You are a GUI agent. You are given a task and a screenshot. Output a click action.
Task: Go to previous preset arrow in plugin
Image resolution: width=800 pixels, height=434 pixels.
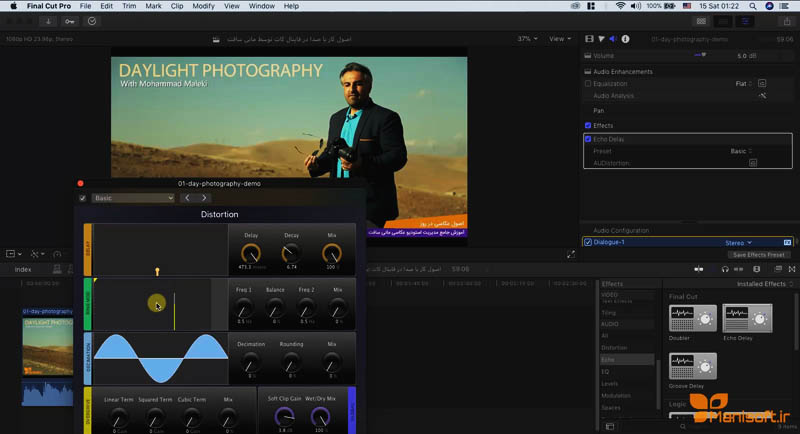[187, 198]
